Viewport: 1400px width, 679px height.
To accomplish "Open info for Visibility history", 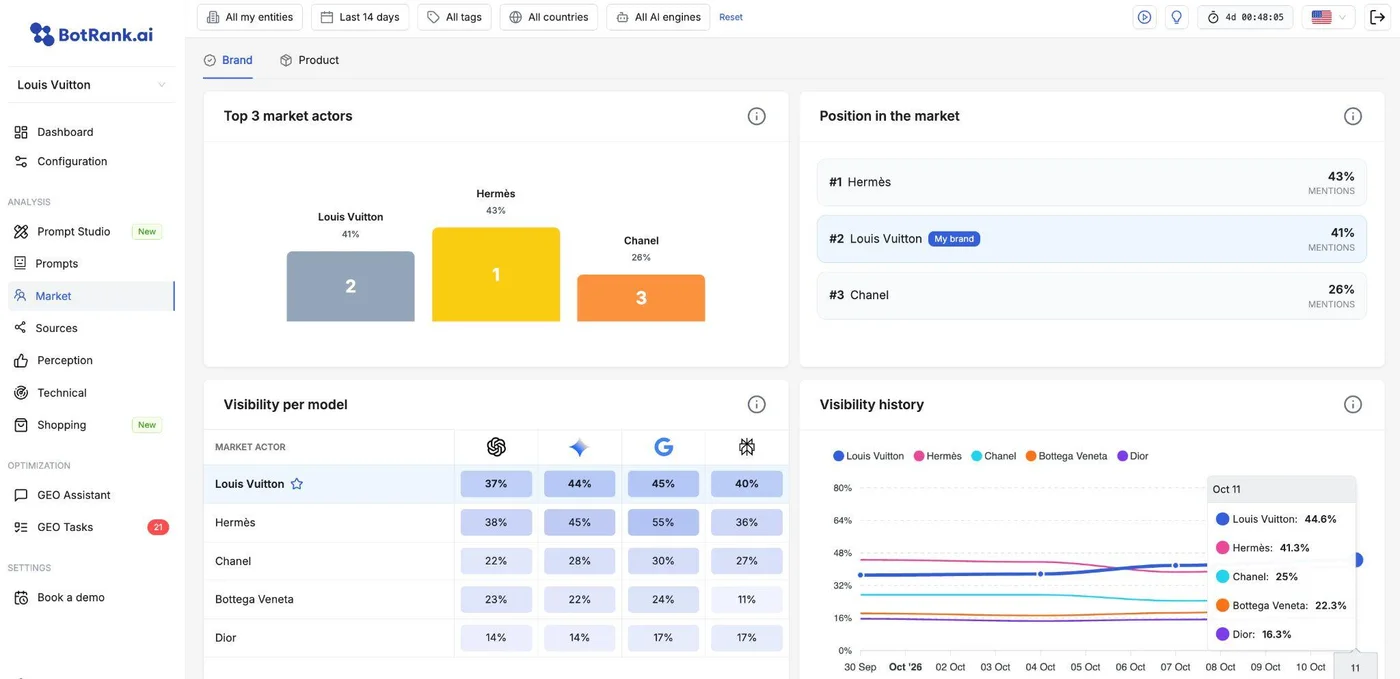I will point(1353,404).
